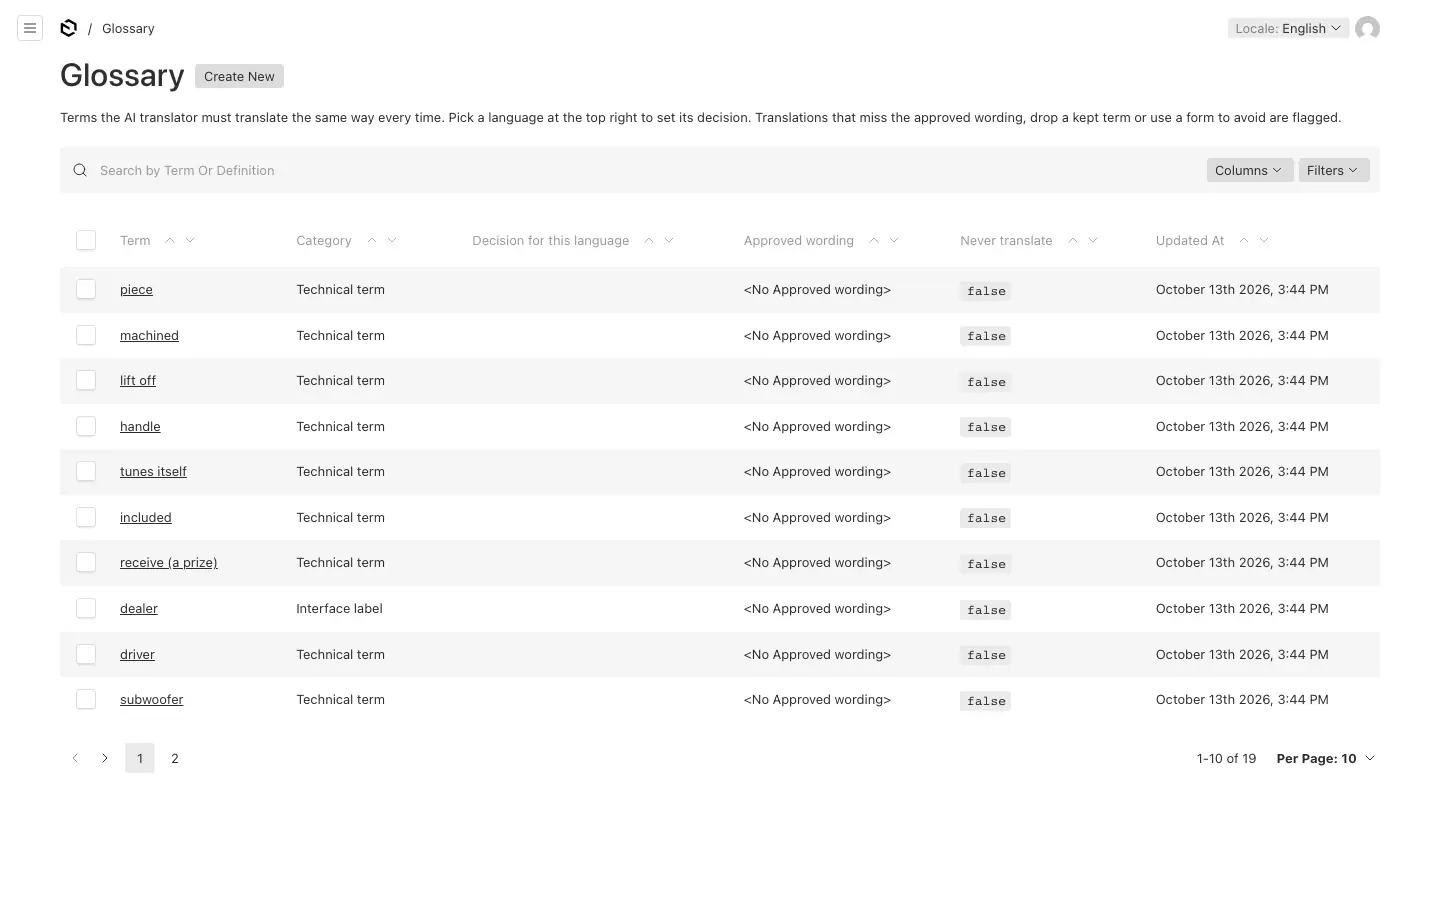Sort Decision for this language ascending

pyautogui.click(x=649, y=240)
